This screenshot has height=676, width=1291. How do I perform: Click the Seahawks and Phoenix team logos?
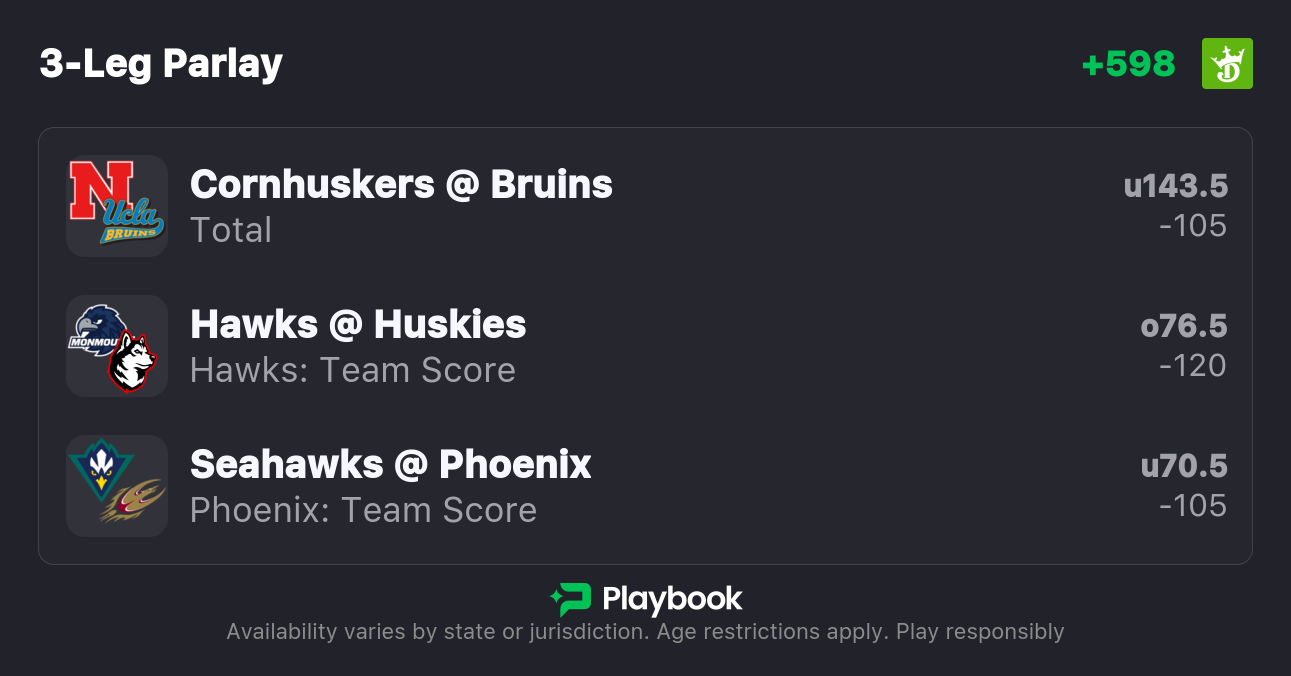(x=116, y=486)
